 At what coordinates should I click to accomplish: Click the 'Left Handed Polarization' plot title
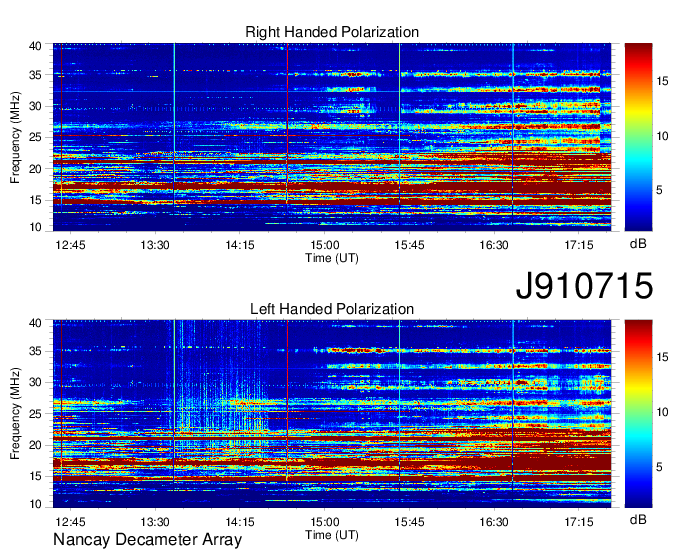332,309
